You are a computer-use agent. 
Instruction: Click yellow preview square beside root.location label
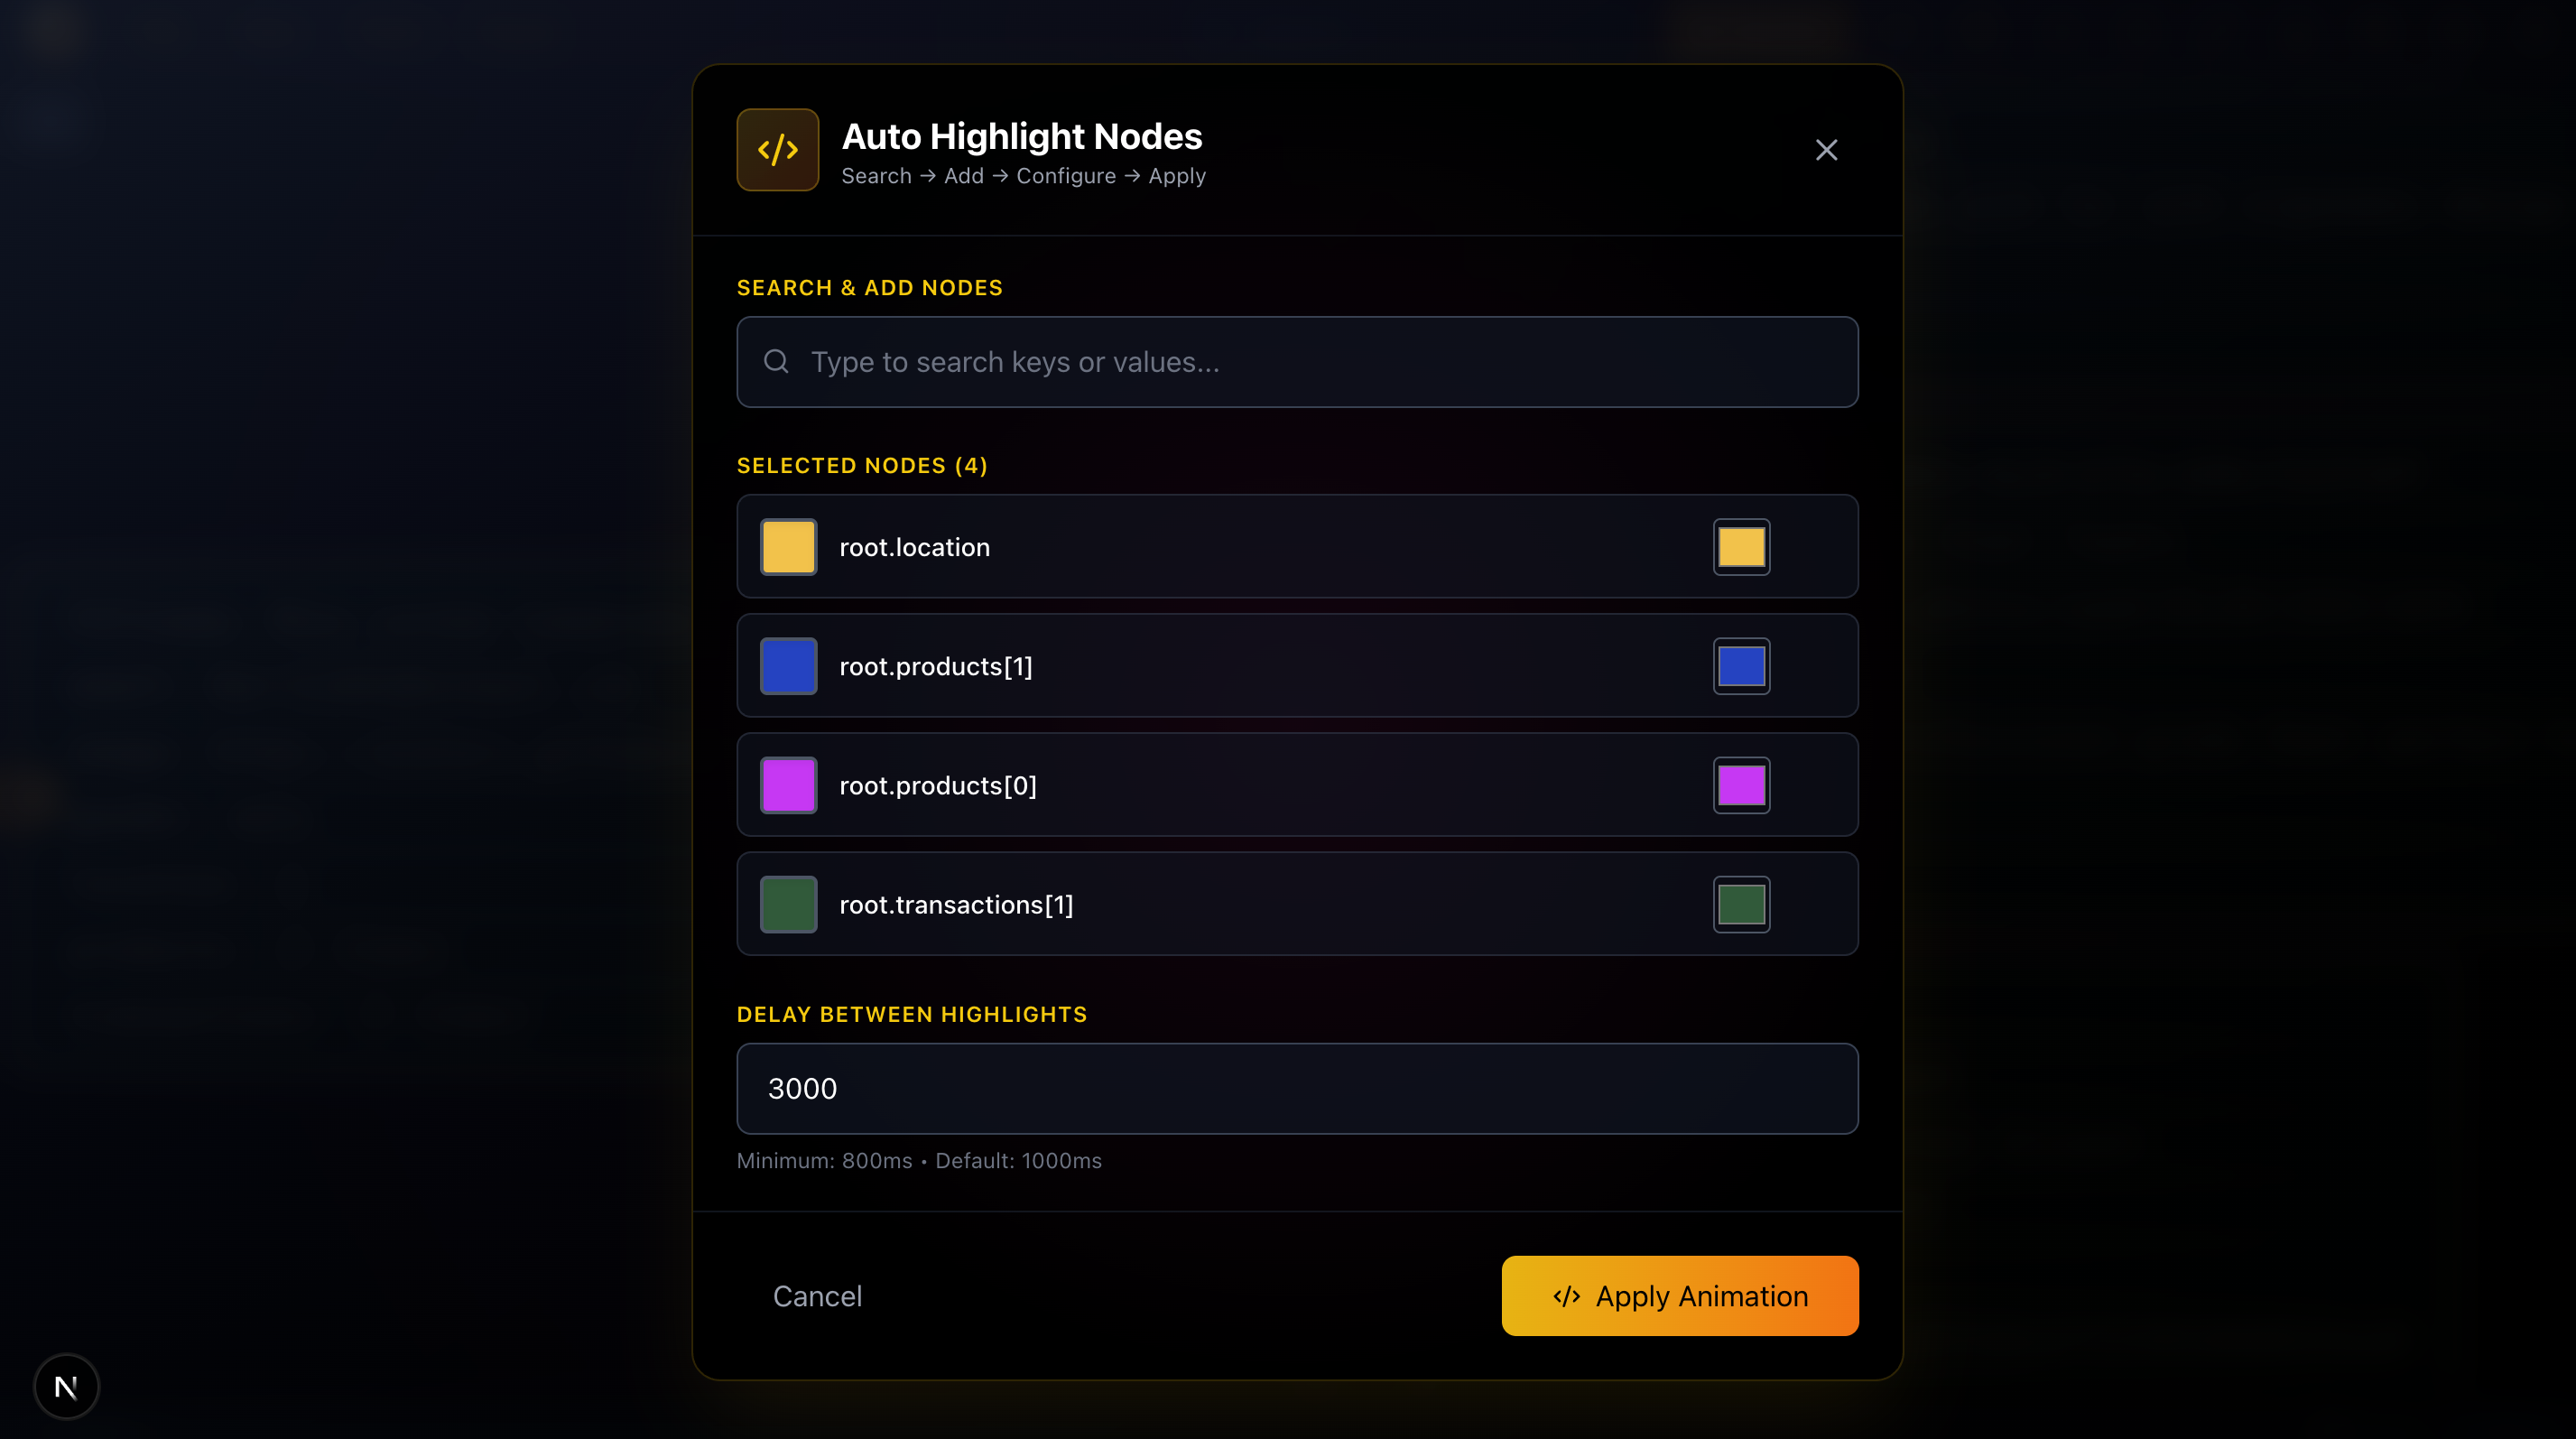[788, 547]
